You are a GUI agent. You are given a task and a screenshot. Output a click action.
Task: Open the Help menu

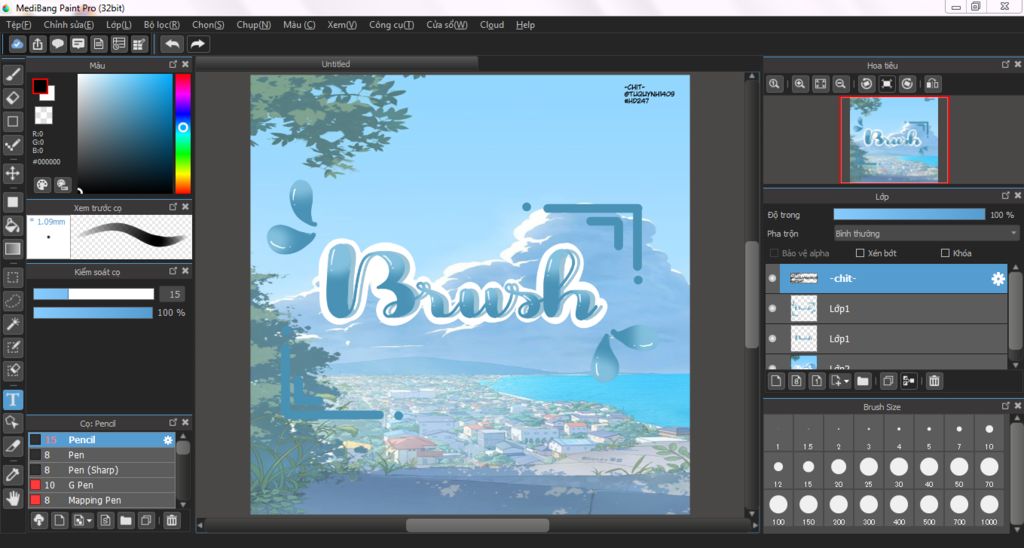(x=525, y=25)
